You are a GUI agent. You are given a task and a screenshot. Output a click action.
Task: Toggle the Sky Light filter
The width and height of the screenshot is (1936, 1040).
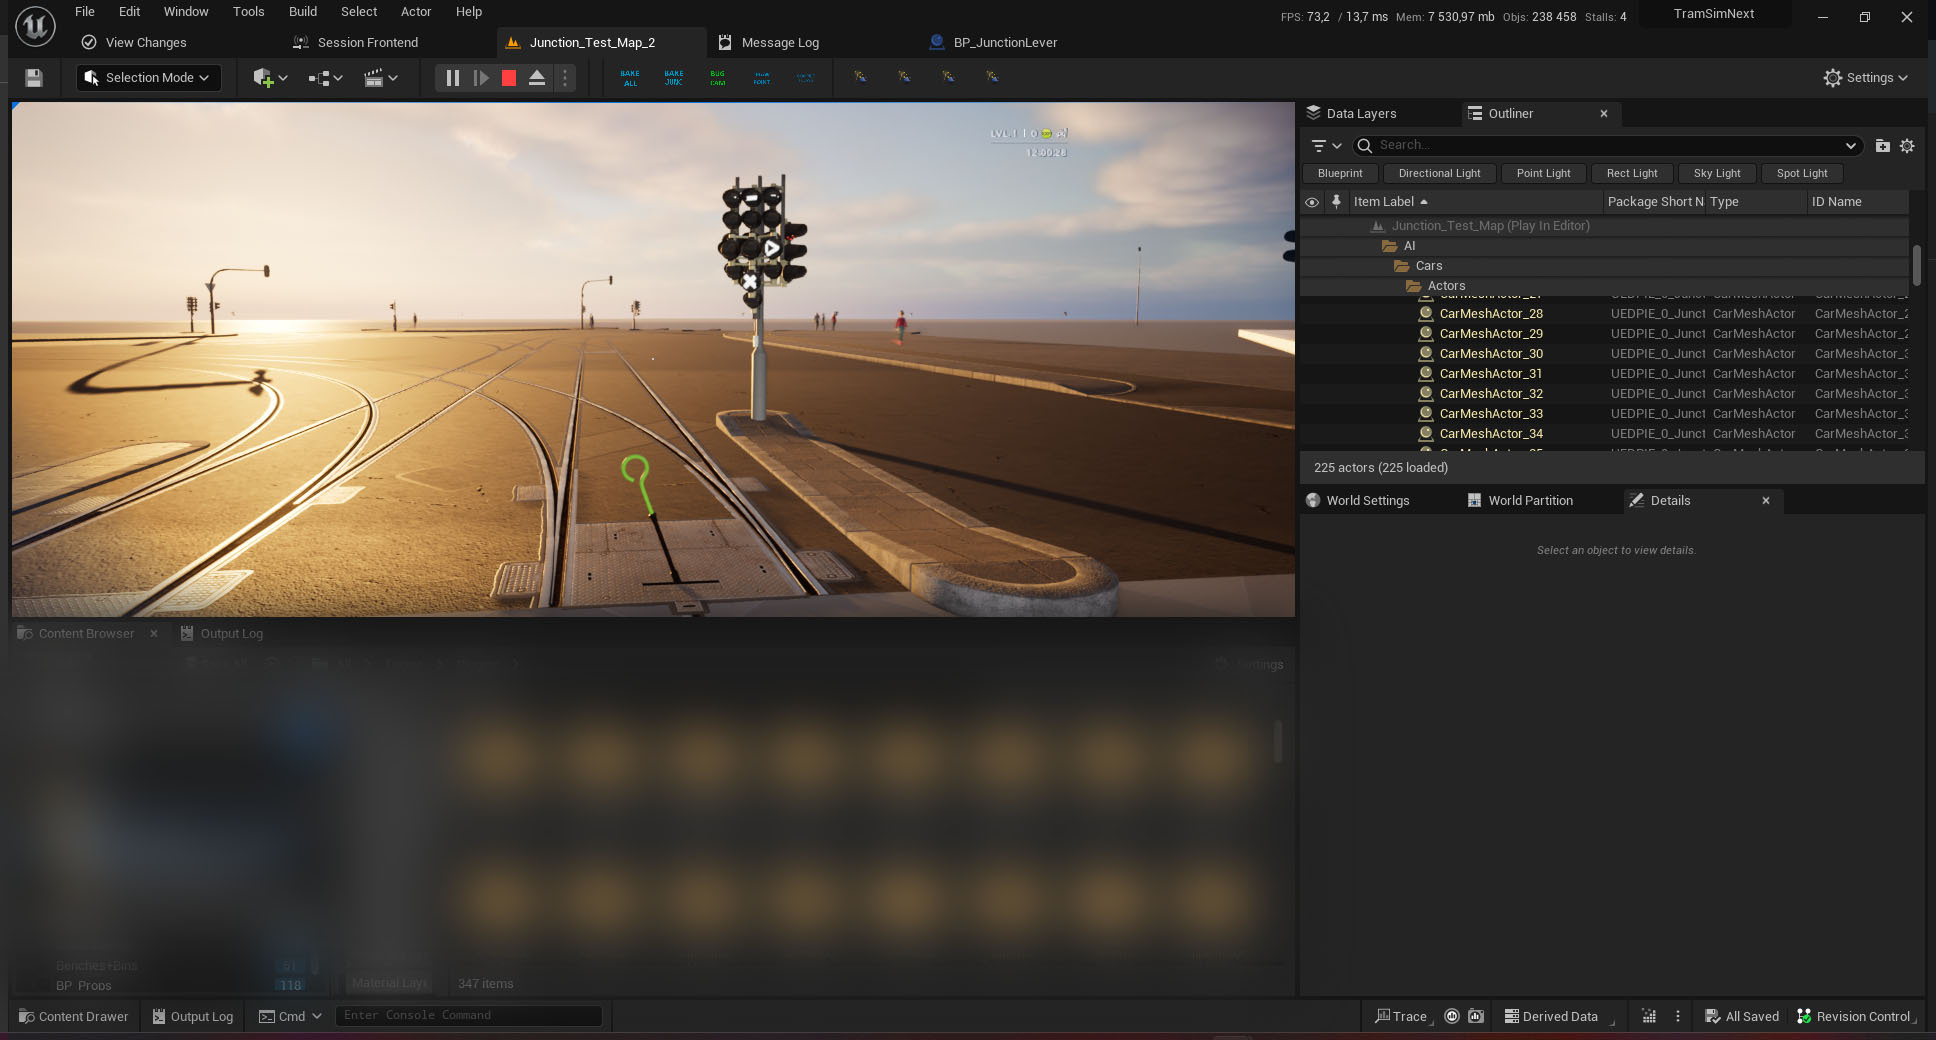pyautogui.click(x=1717, y=174)
